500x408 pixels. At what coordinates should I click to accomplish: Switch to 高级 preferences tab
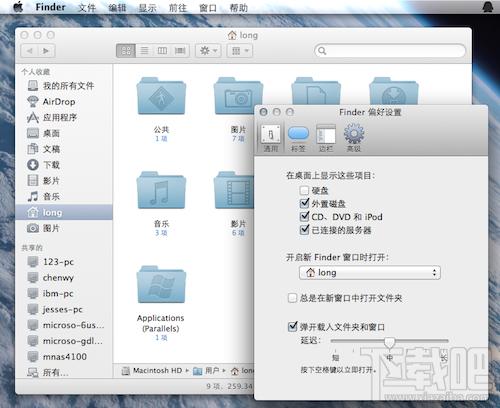pyautogui.click(x=354, y=138)
